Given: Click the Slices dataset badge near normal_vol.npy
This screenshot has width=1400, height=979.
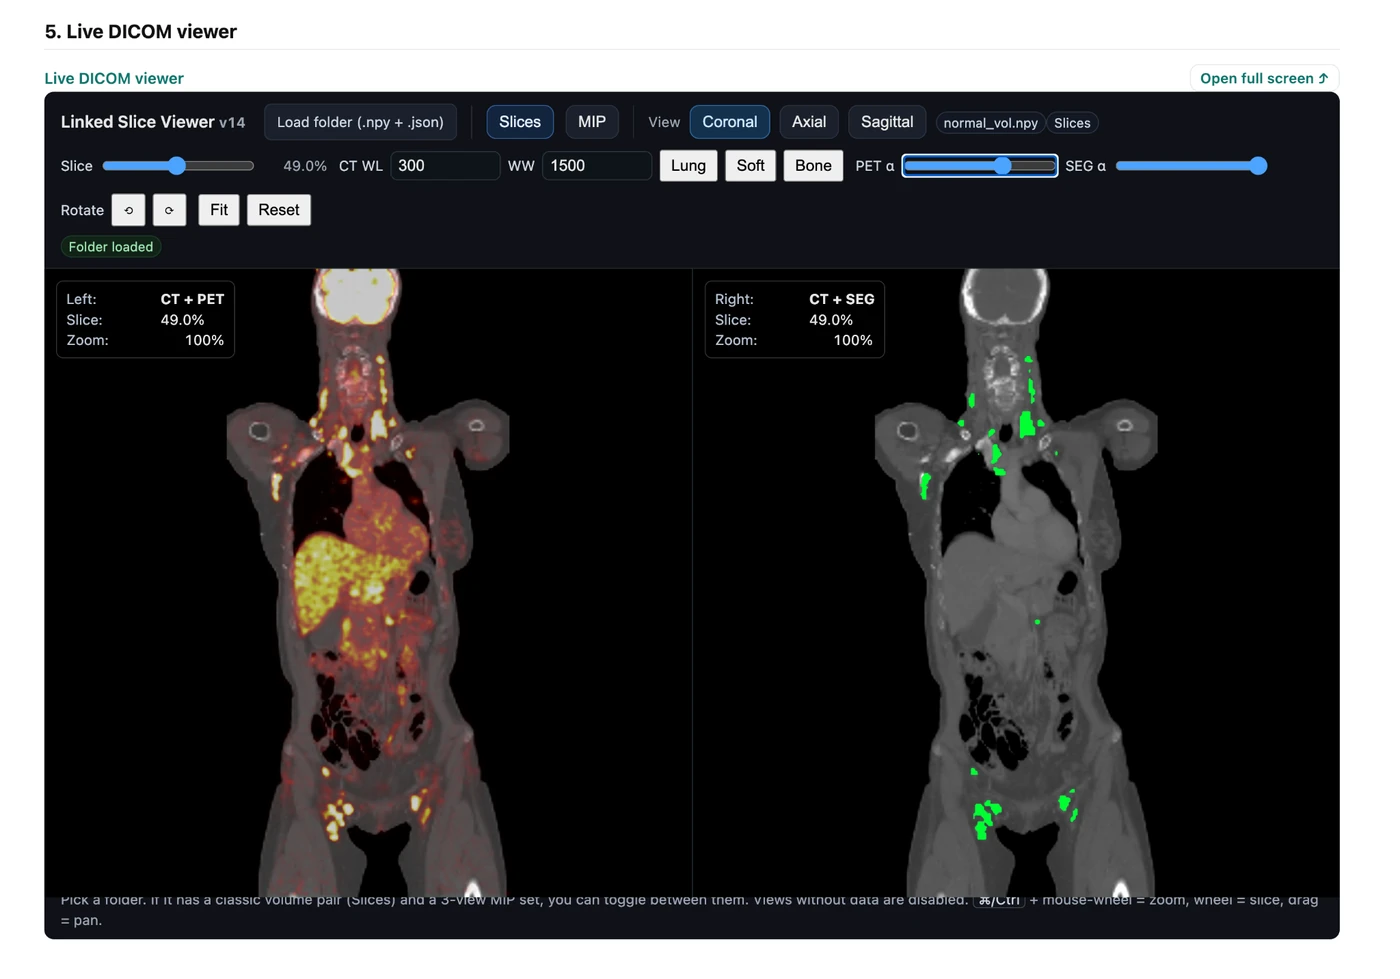Looking at the screenshot, I should click(1072, 123).
